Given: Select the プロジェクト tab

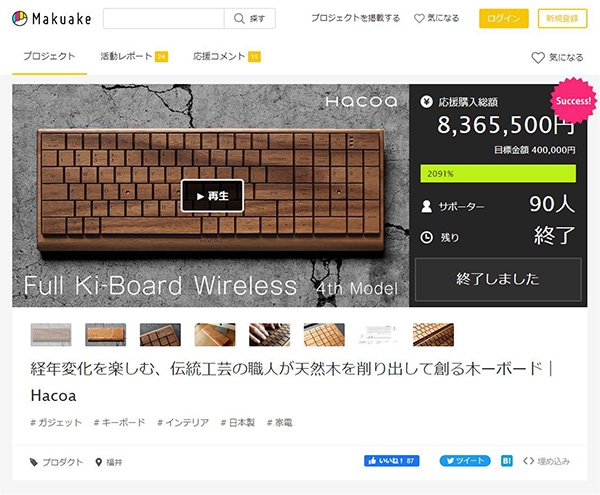Looking at the screenshot, I should (49, 56).
